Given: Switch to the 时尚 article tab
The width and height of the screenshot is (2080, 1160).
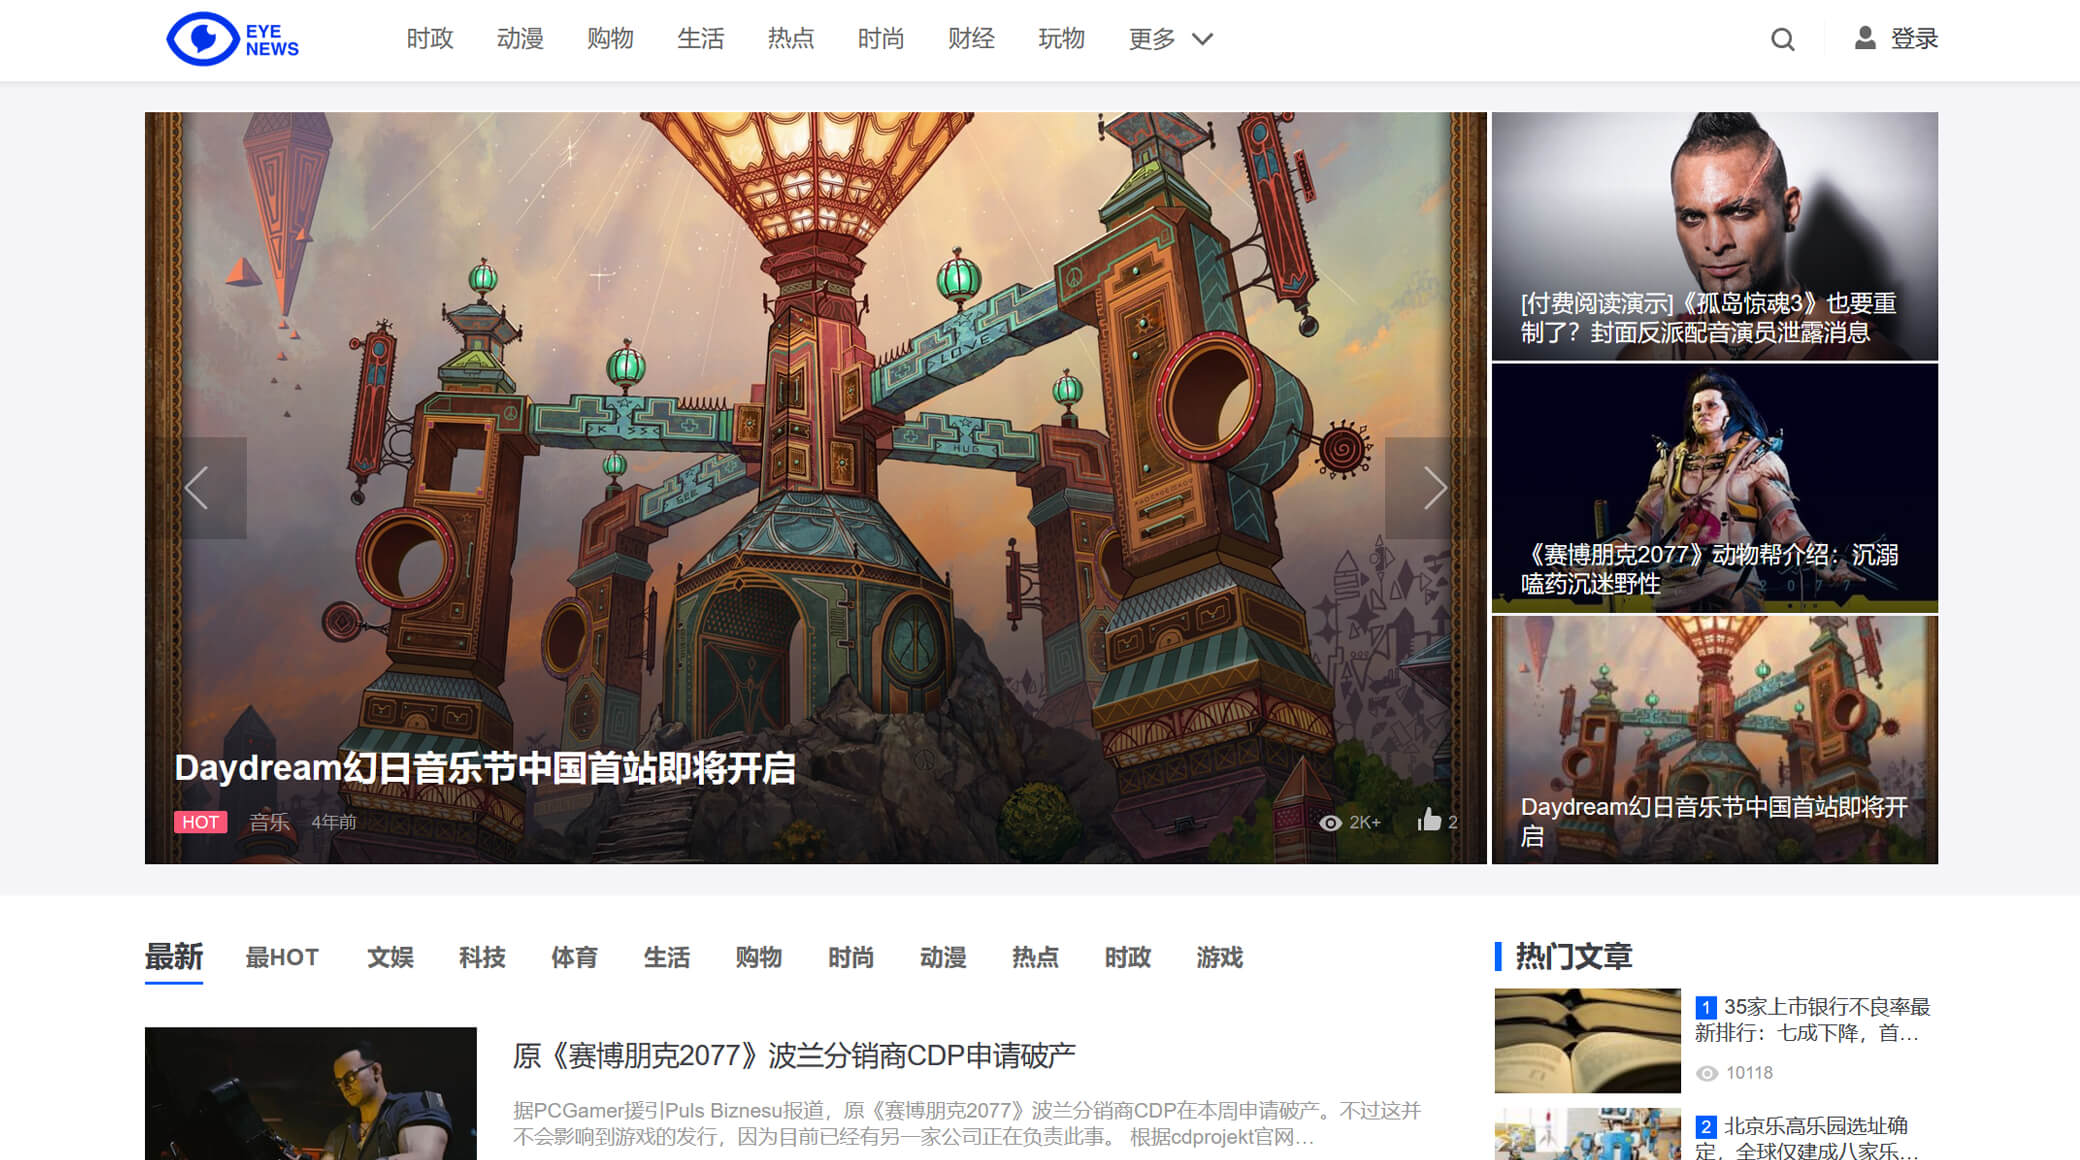Looking at the screenshot, I should (x=851, y=957).
